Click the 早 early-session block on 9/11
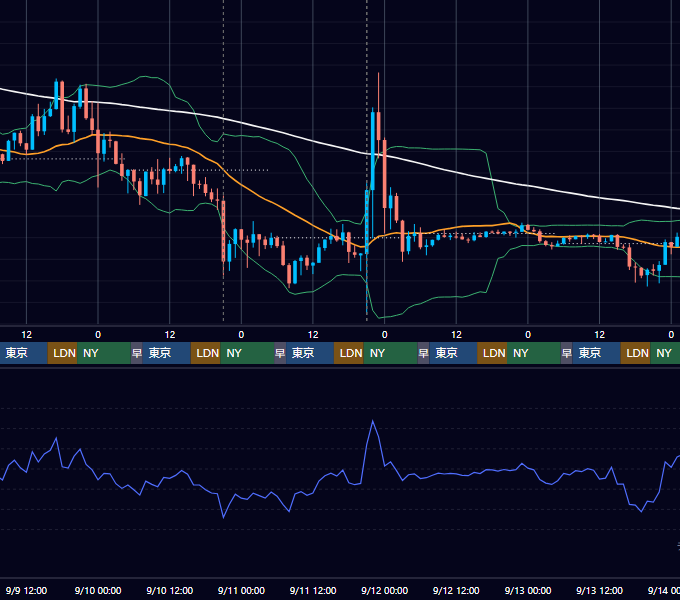680x600 pixels. point(280,353)
